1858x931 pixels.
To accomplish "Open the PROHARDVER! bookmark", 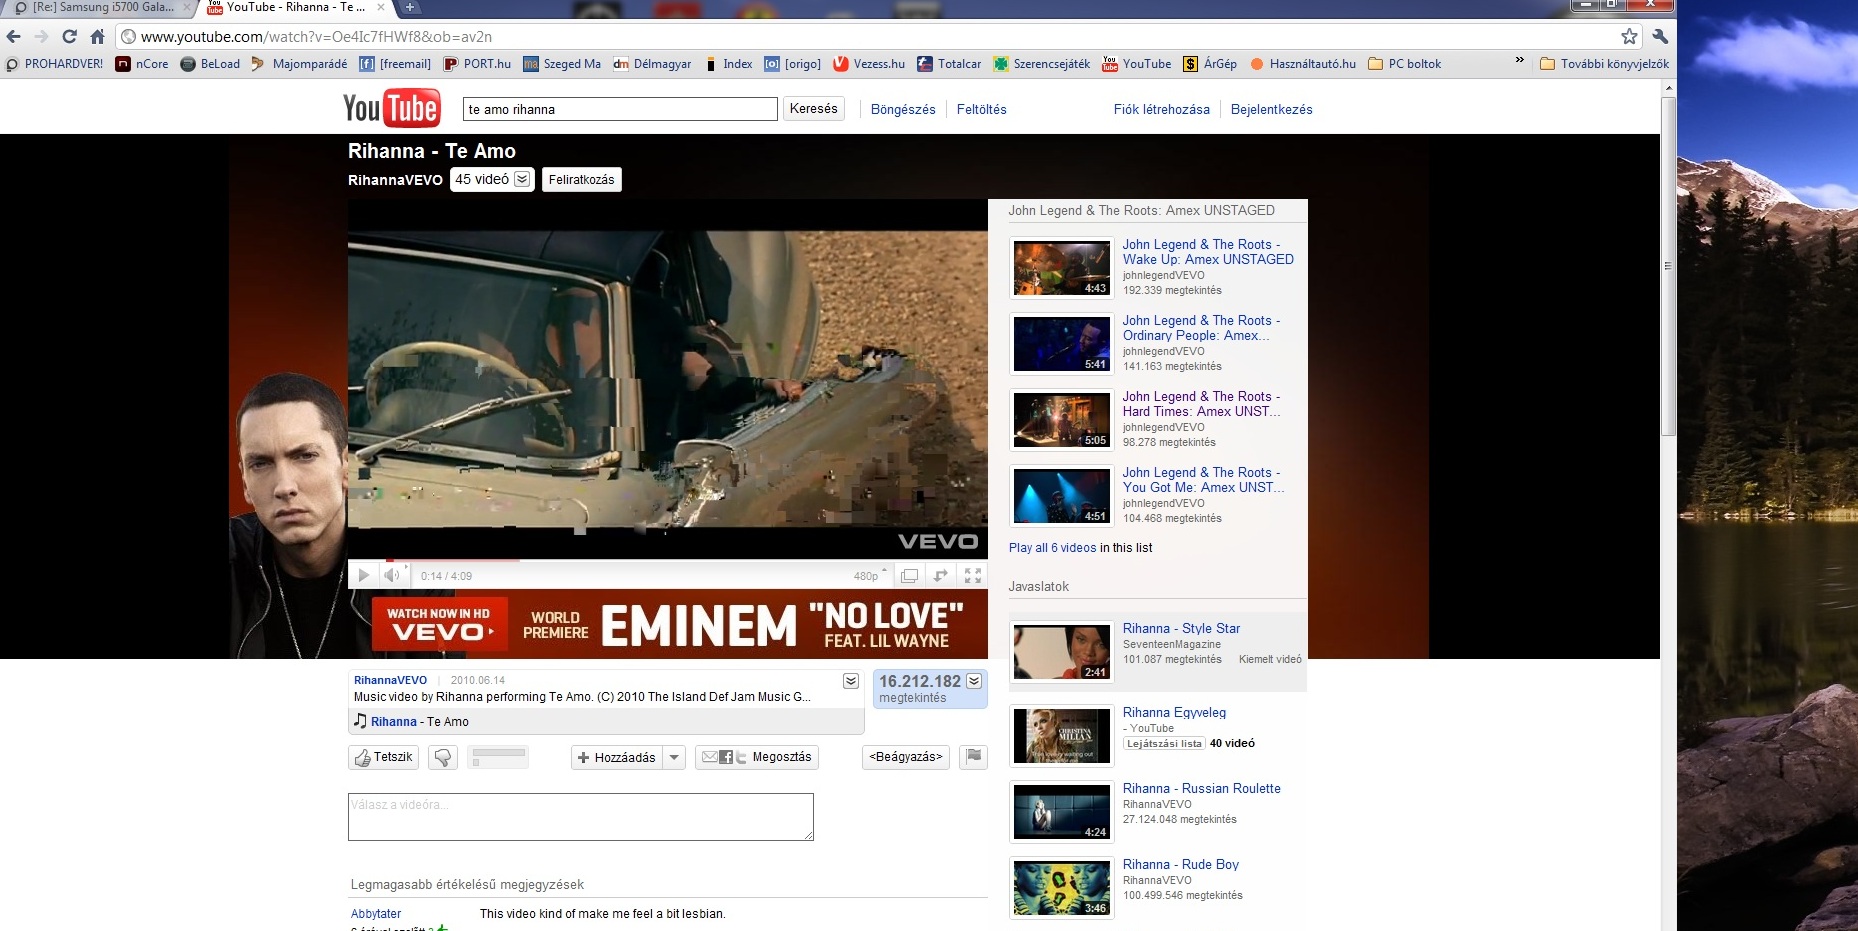I will point(55,64).
